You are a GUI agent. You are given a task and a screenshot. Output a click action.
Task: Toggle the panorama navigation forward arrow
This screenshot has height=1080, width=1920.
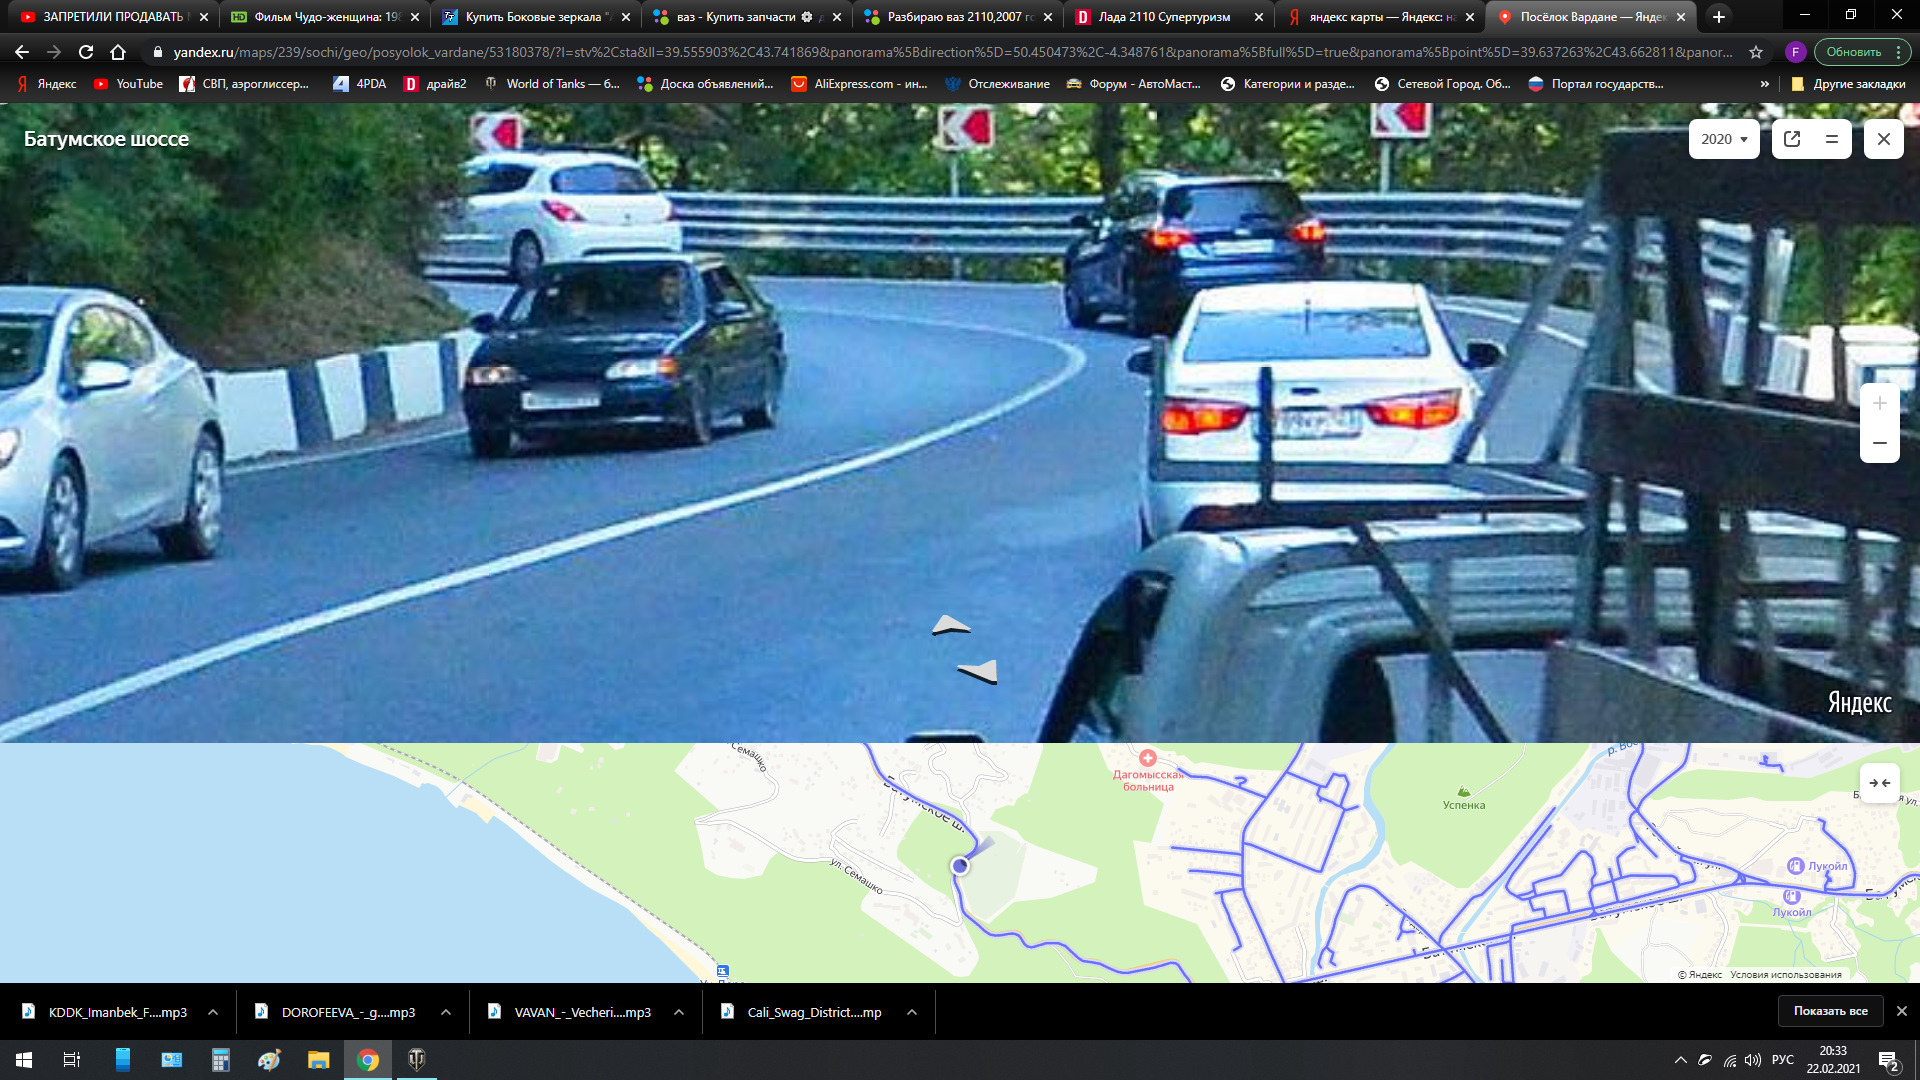[949, 625]
